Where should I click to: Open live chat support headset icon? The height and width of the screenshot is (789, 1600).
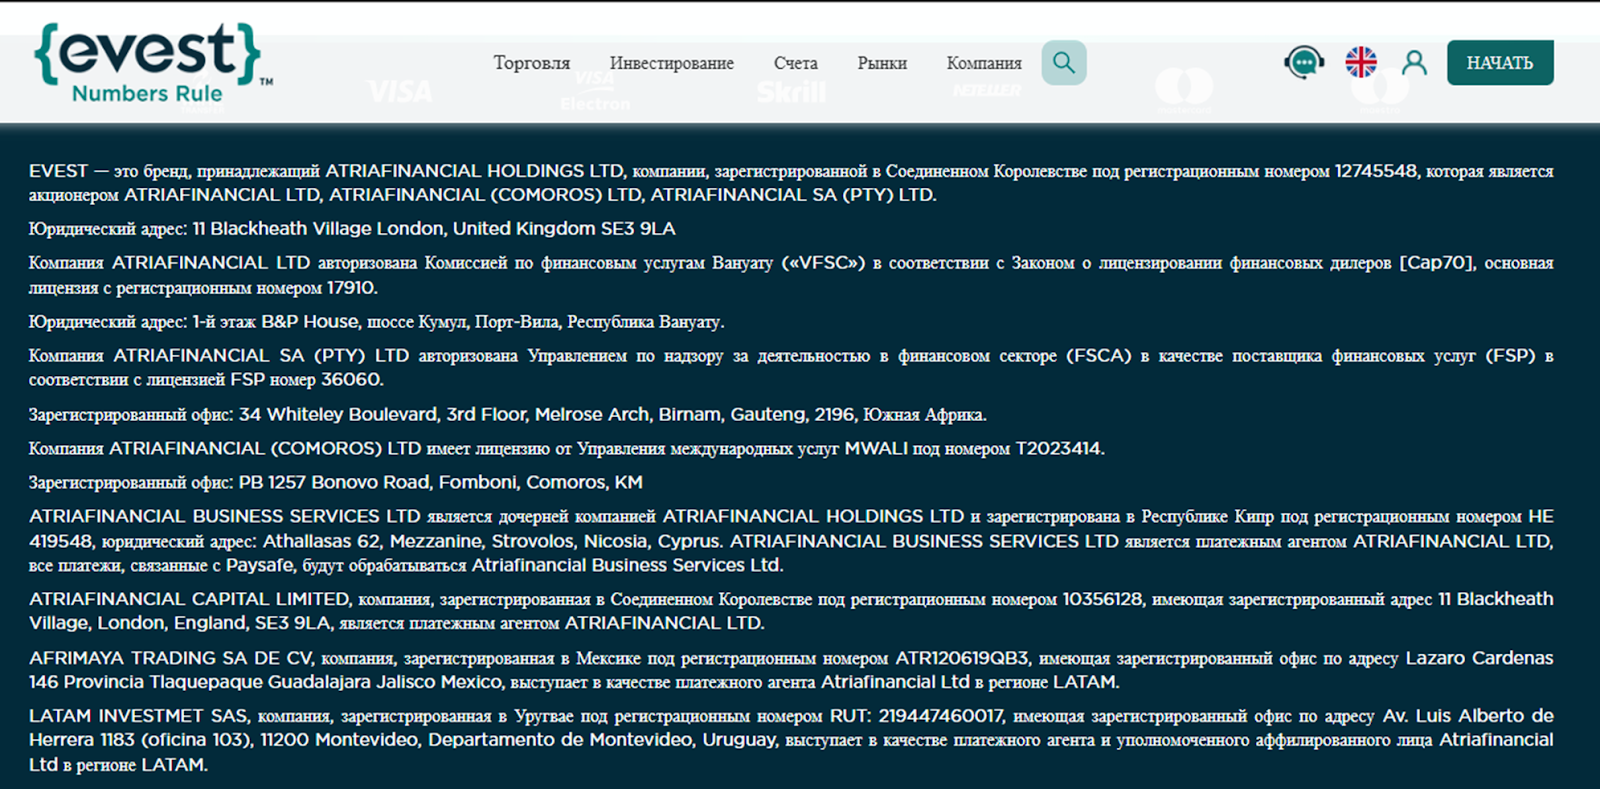[x=1304, y=62]
